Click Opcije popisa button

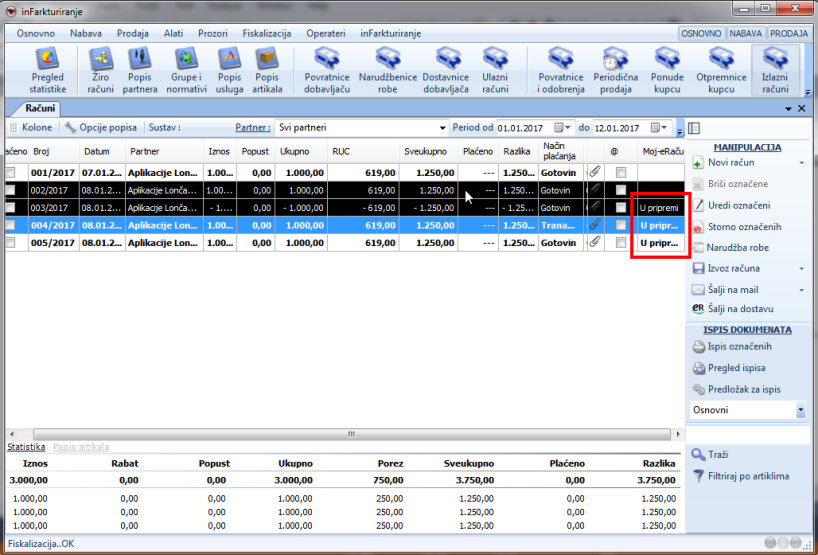(101, 127)
